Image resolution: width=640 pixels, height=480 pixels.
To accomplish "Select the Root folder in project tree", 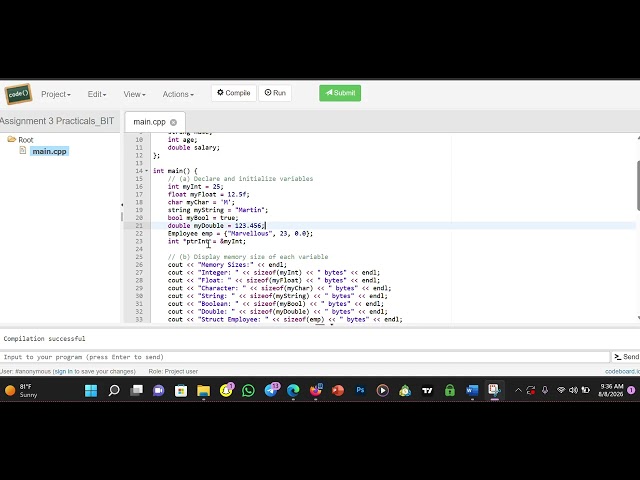I will click(26, 140).
